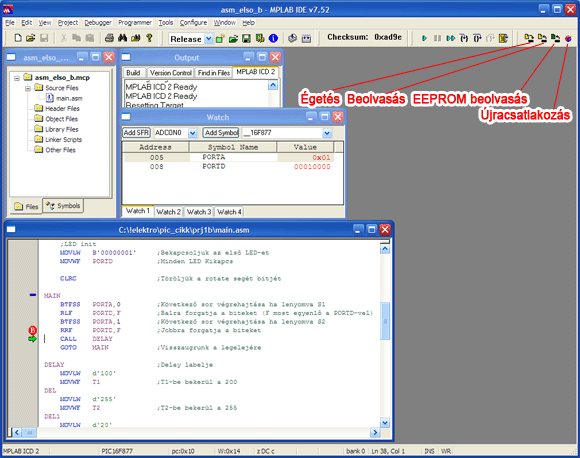
Task: Click the Value column header in Watch
Action: coord(305,147)
